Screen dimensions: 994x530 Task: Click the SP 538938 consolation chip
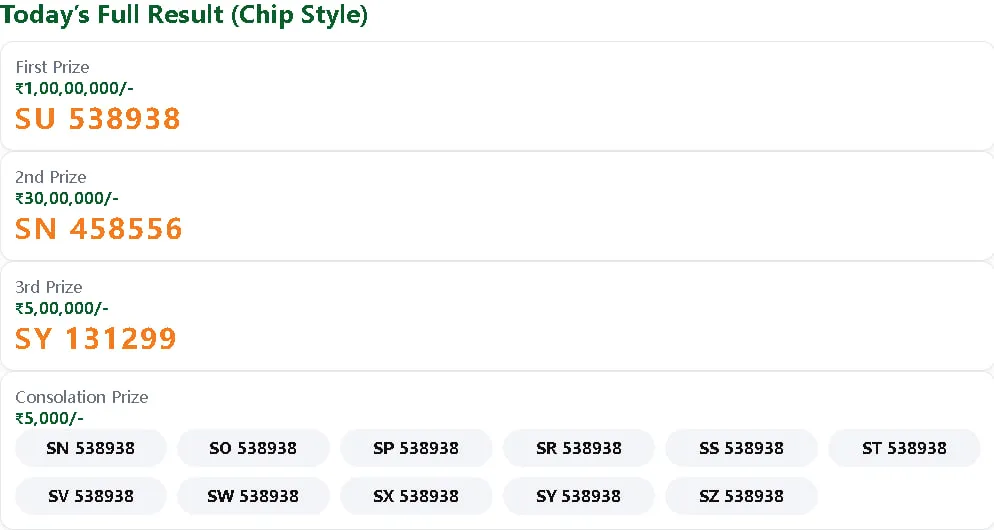(416, 448)
